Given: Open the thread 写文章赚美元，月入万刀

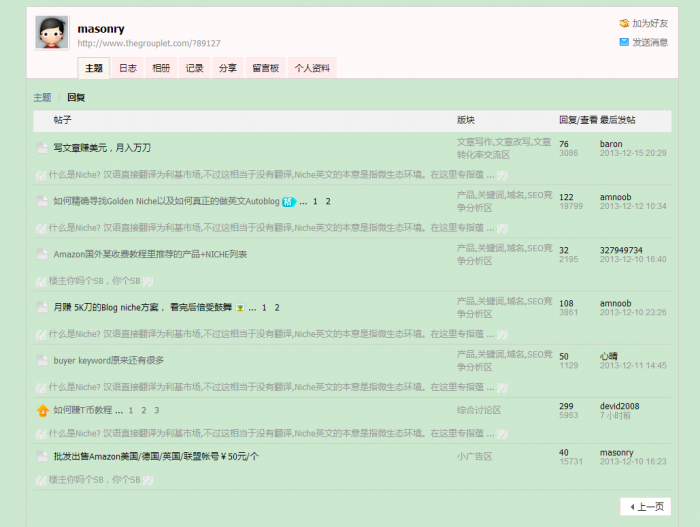Looking at the screenshot, I should 102,148.
